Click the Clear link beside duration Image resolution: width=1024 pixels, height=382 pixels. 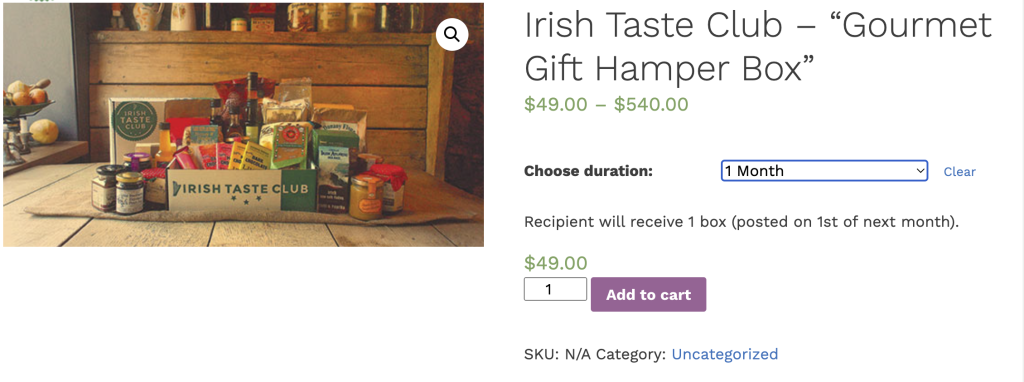click(959, 172)
